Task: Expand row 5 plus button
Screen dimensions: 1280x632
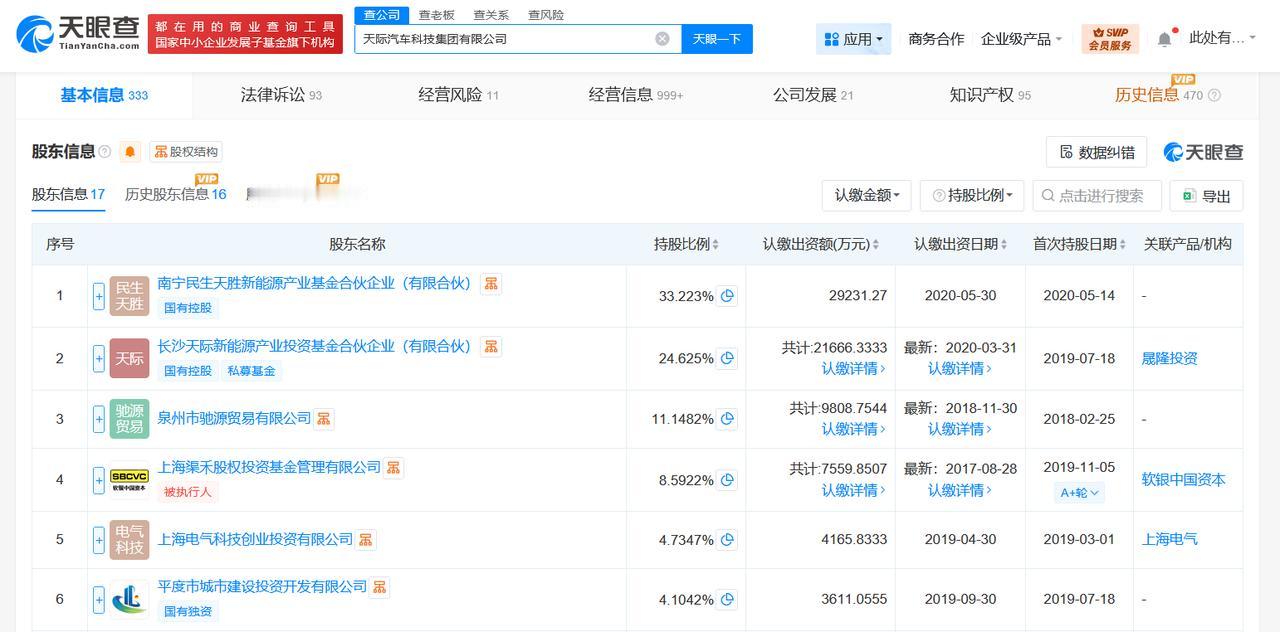Action: 99,540
